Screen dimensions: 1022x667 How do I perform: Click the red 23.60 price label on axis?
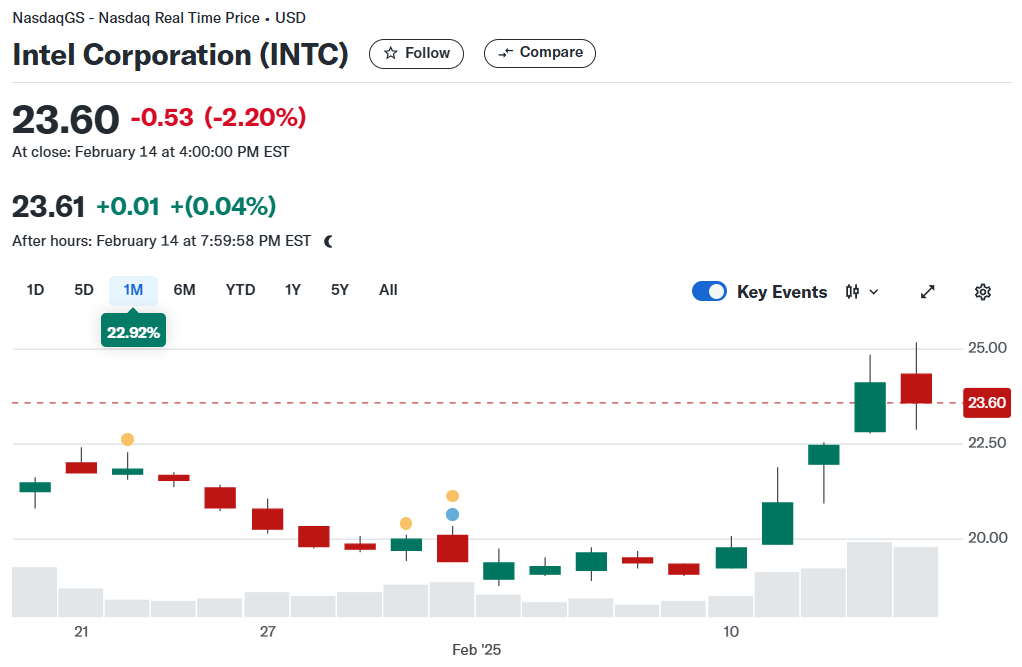point(987,402)
